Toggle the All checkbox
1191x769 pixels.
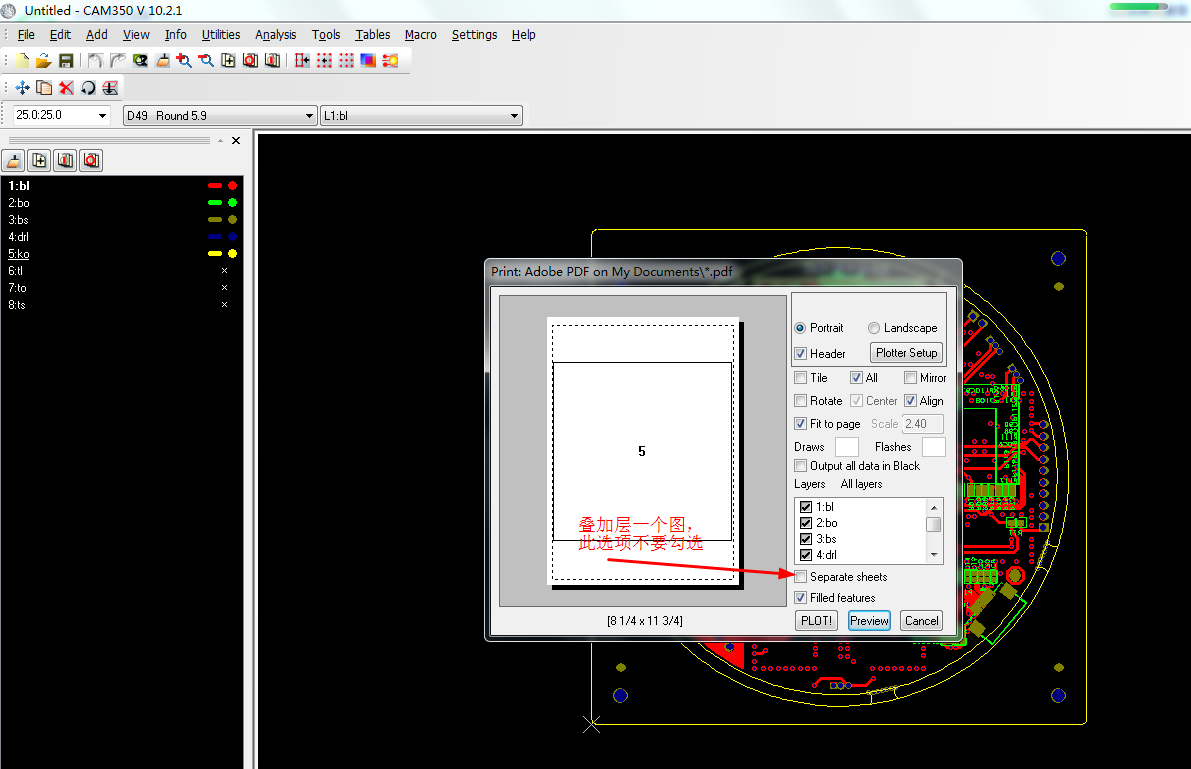(856, 378)
